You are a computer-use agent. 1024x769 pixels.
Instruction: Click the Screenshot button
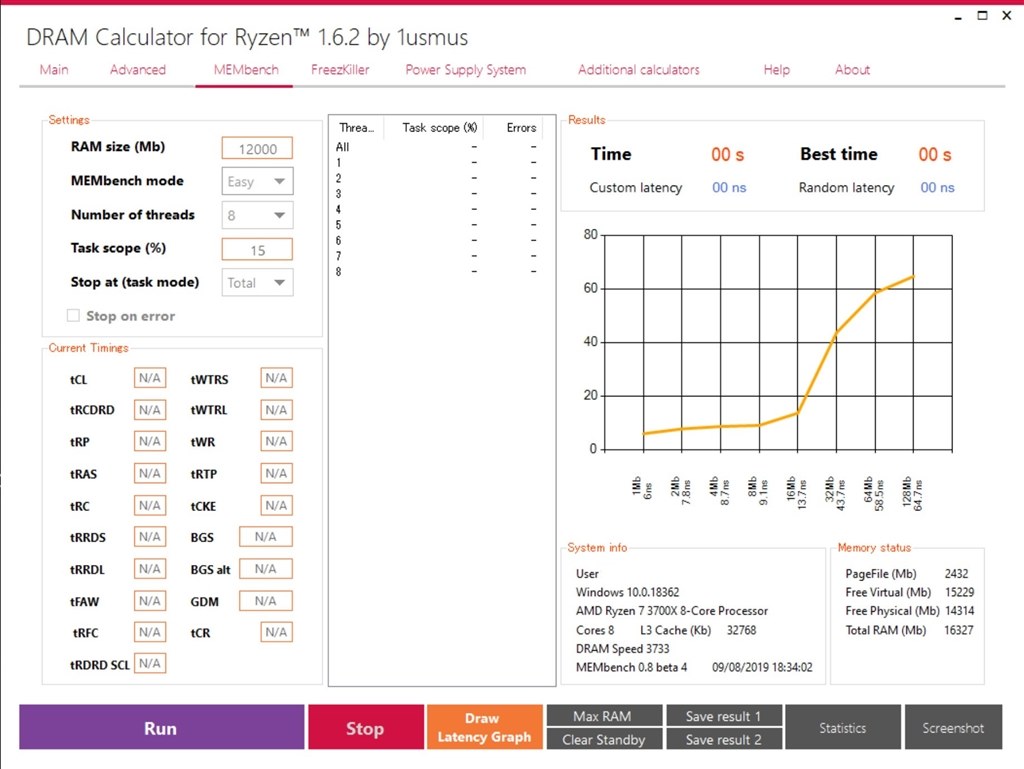coord(953,727)
